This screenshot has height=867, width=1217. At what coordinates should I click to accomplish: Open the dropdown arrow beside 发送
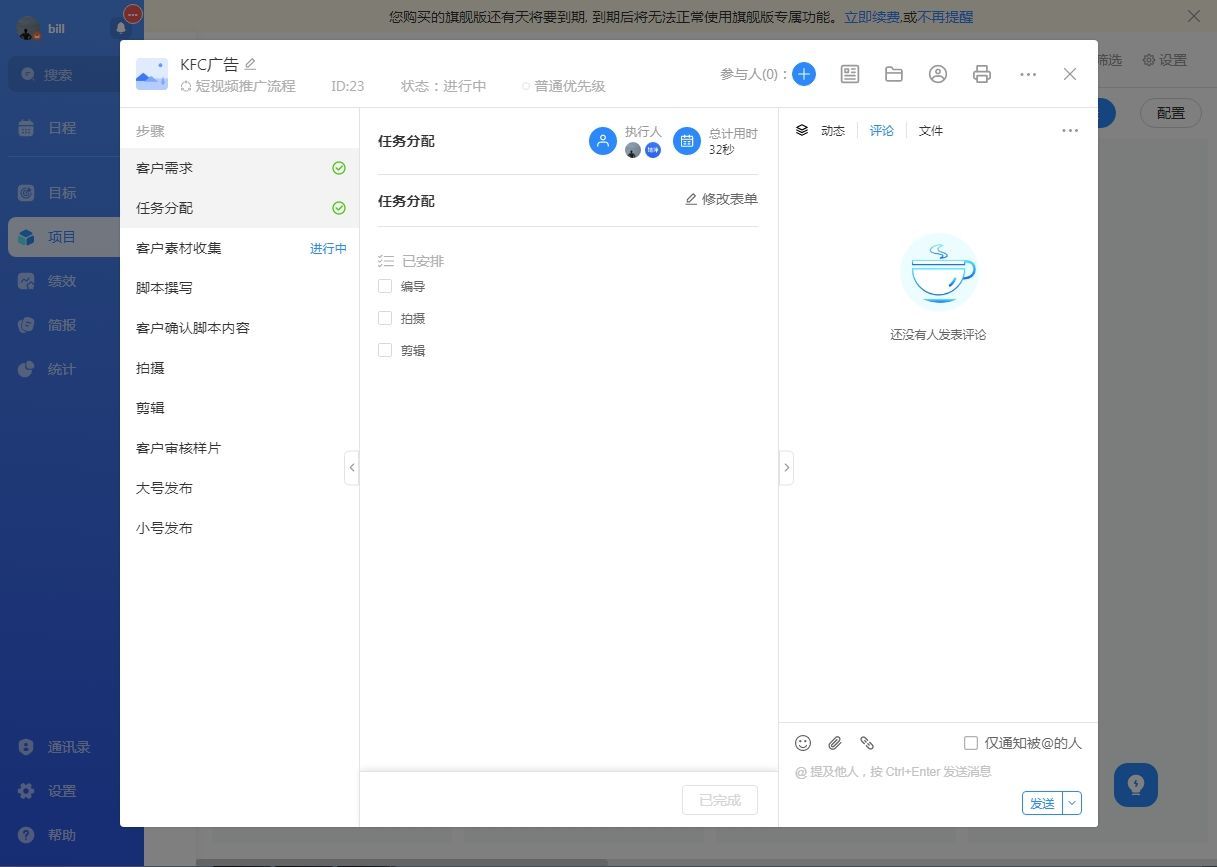[1072, 803]
